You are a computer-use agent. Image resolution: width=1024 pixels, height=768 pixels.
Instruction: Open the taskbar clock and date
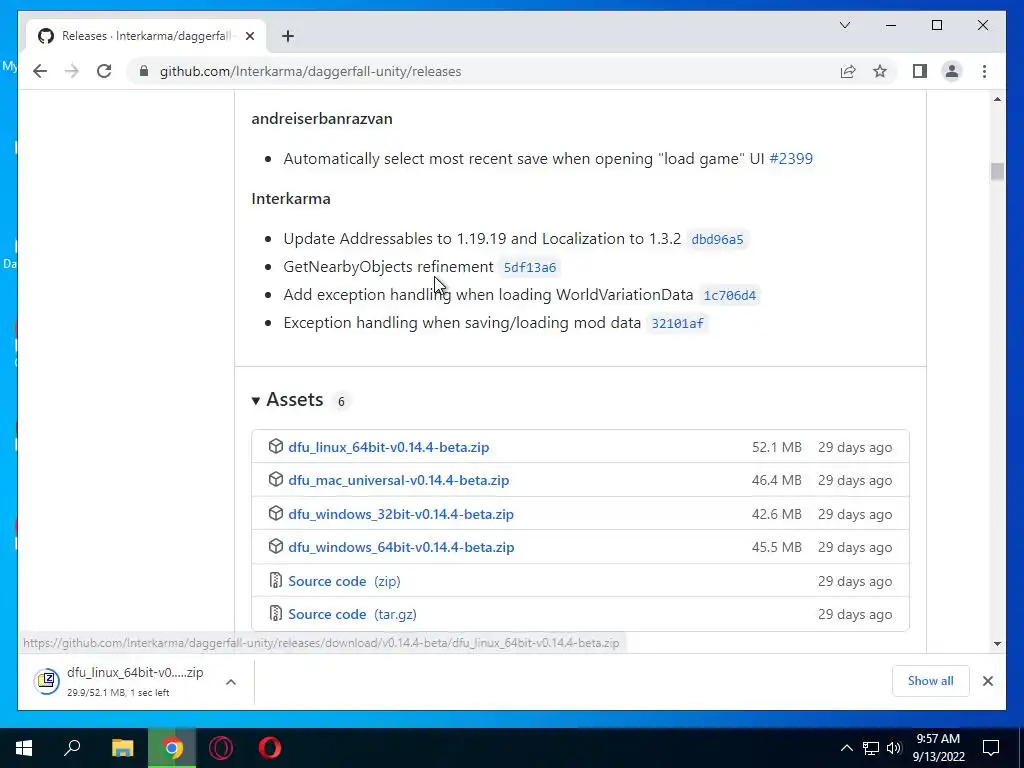(x=938, y=748)
